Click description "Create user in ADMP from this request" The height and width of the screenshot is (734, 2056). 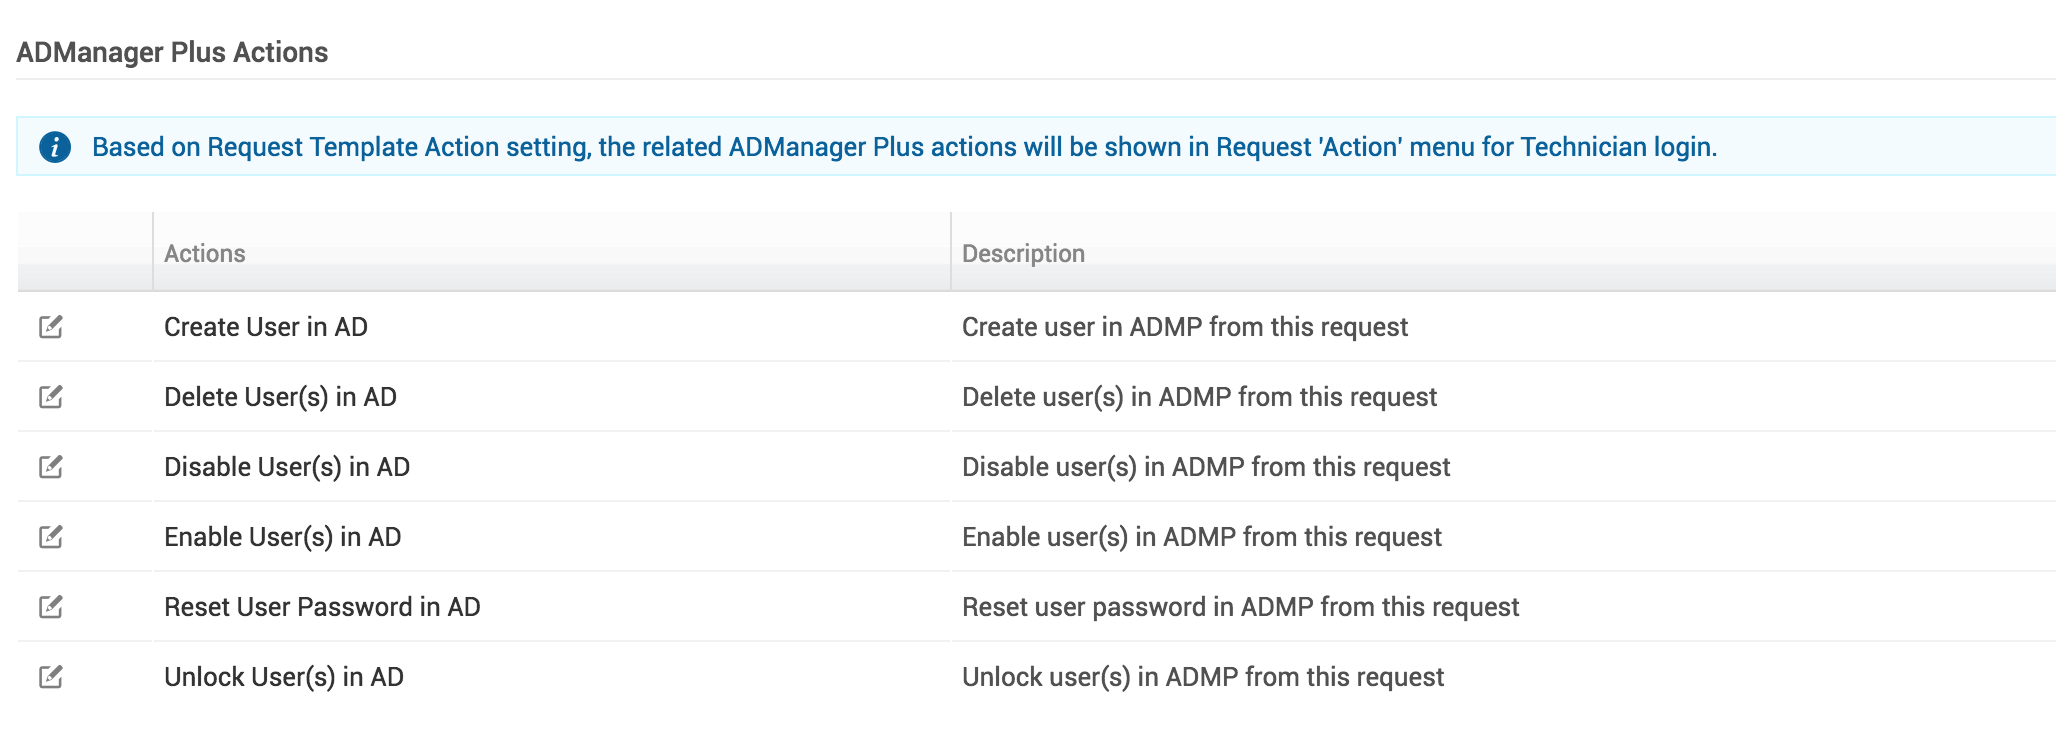[1184, 327]
